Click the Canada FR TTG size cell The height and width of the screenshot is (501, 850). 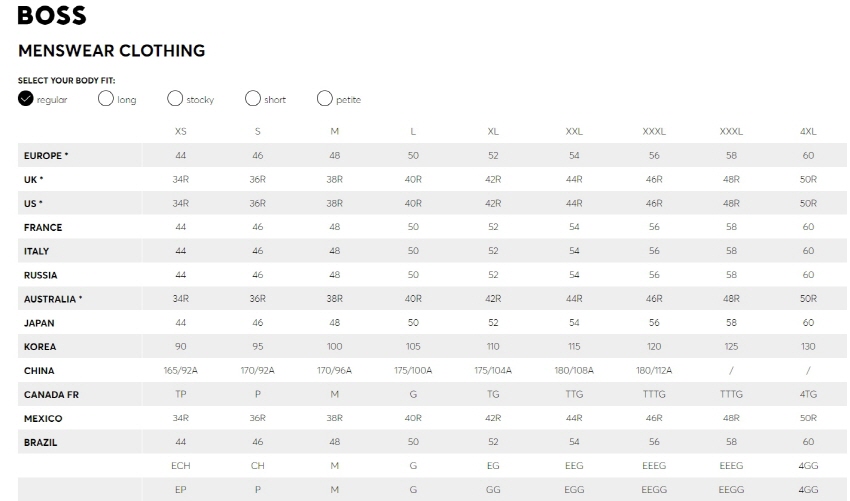click(574, 394)
